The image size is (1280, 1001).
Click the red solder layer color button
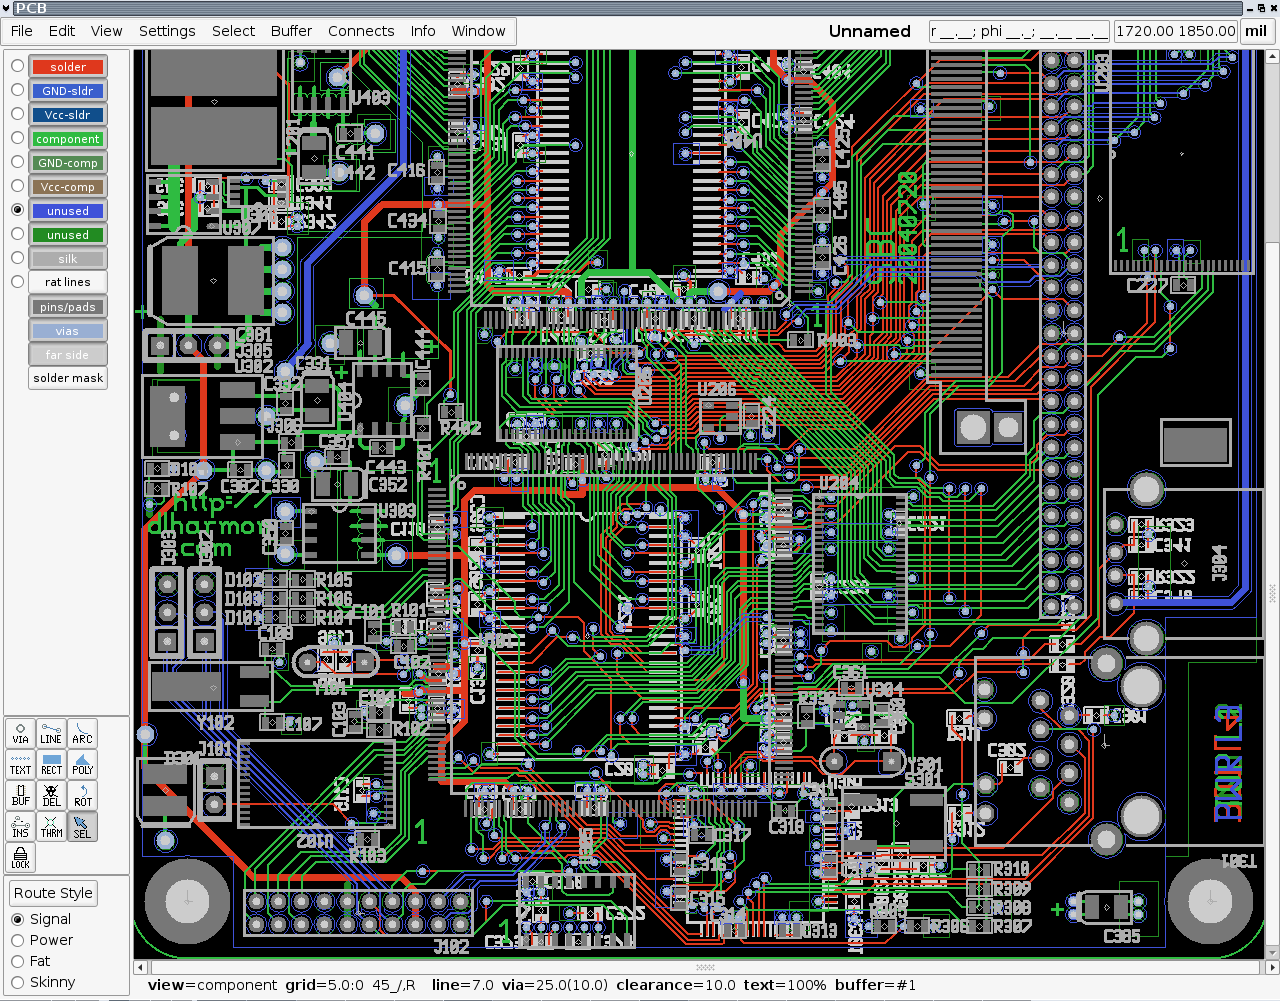pyautogui.click(x=67, y=67)
